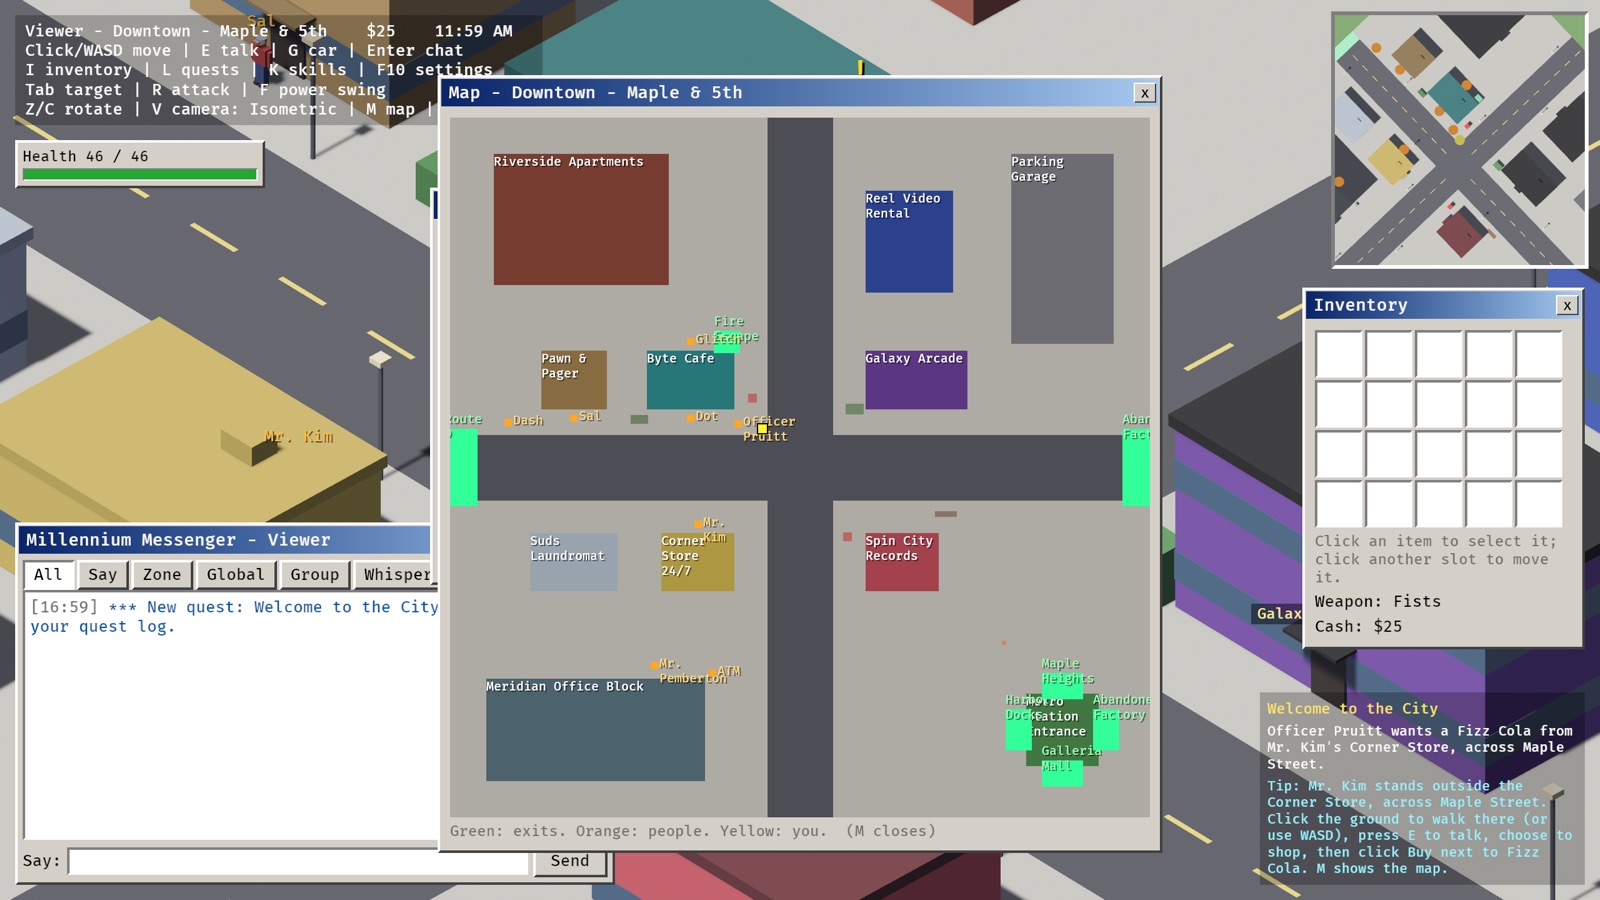Choose Spin City Records on the map

[902, 561]
